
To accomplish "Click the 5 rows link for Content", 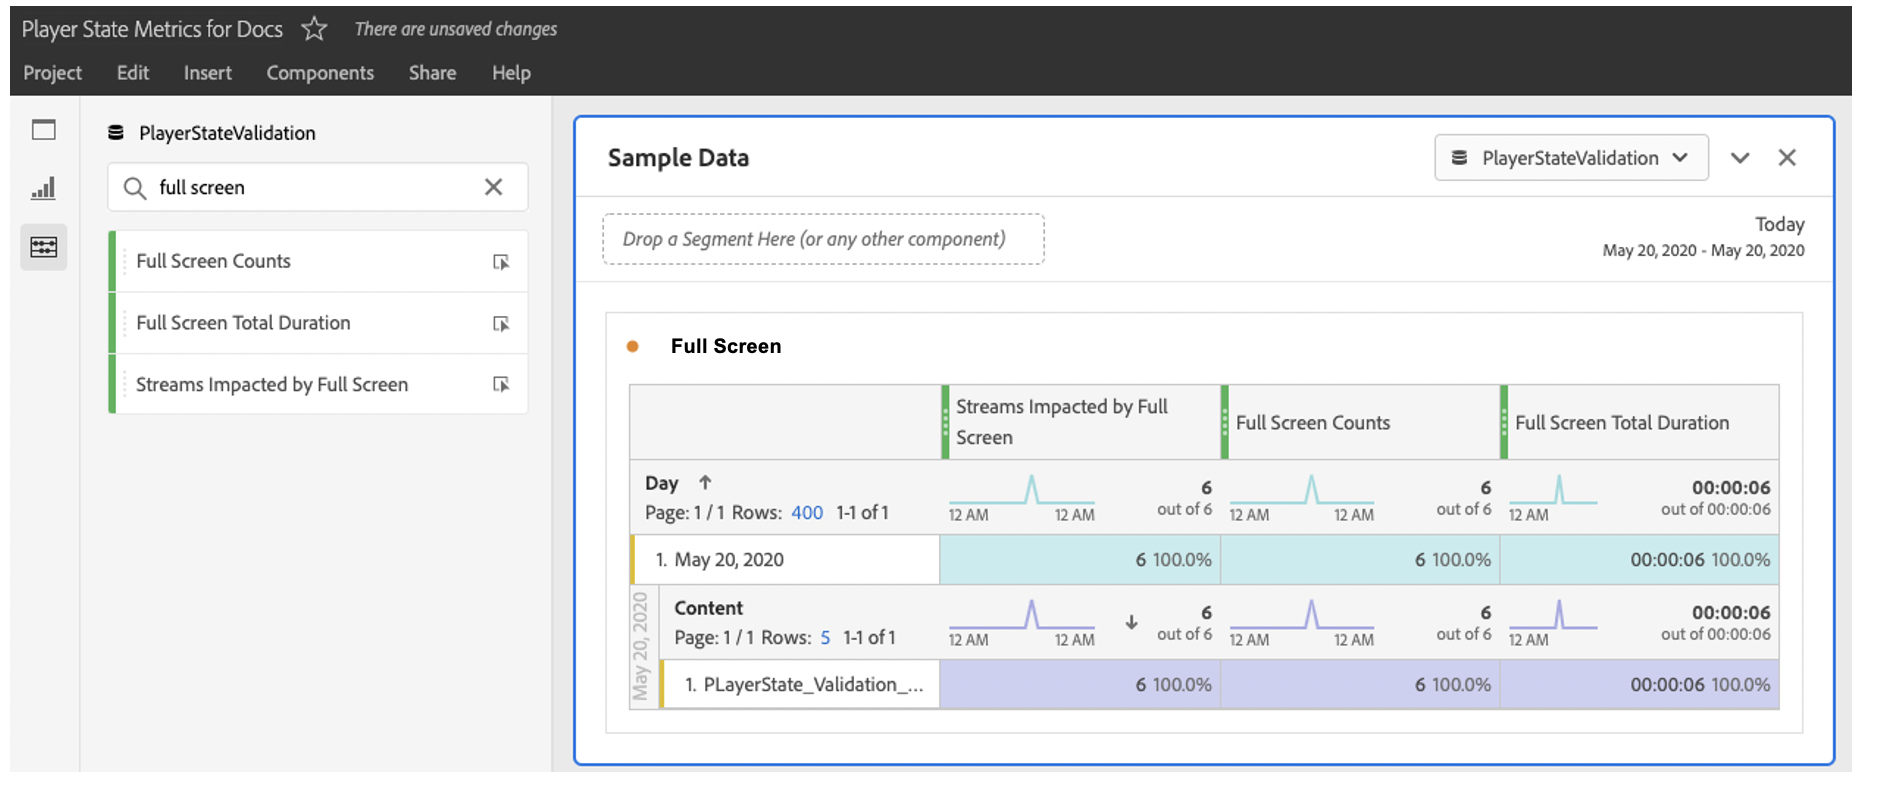I will (825, 638).
